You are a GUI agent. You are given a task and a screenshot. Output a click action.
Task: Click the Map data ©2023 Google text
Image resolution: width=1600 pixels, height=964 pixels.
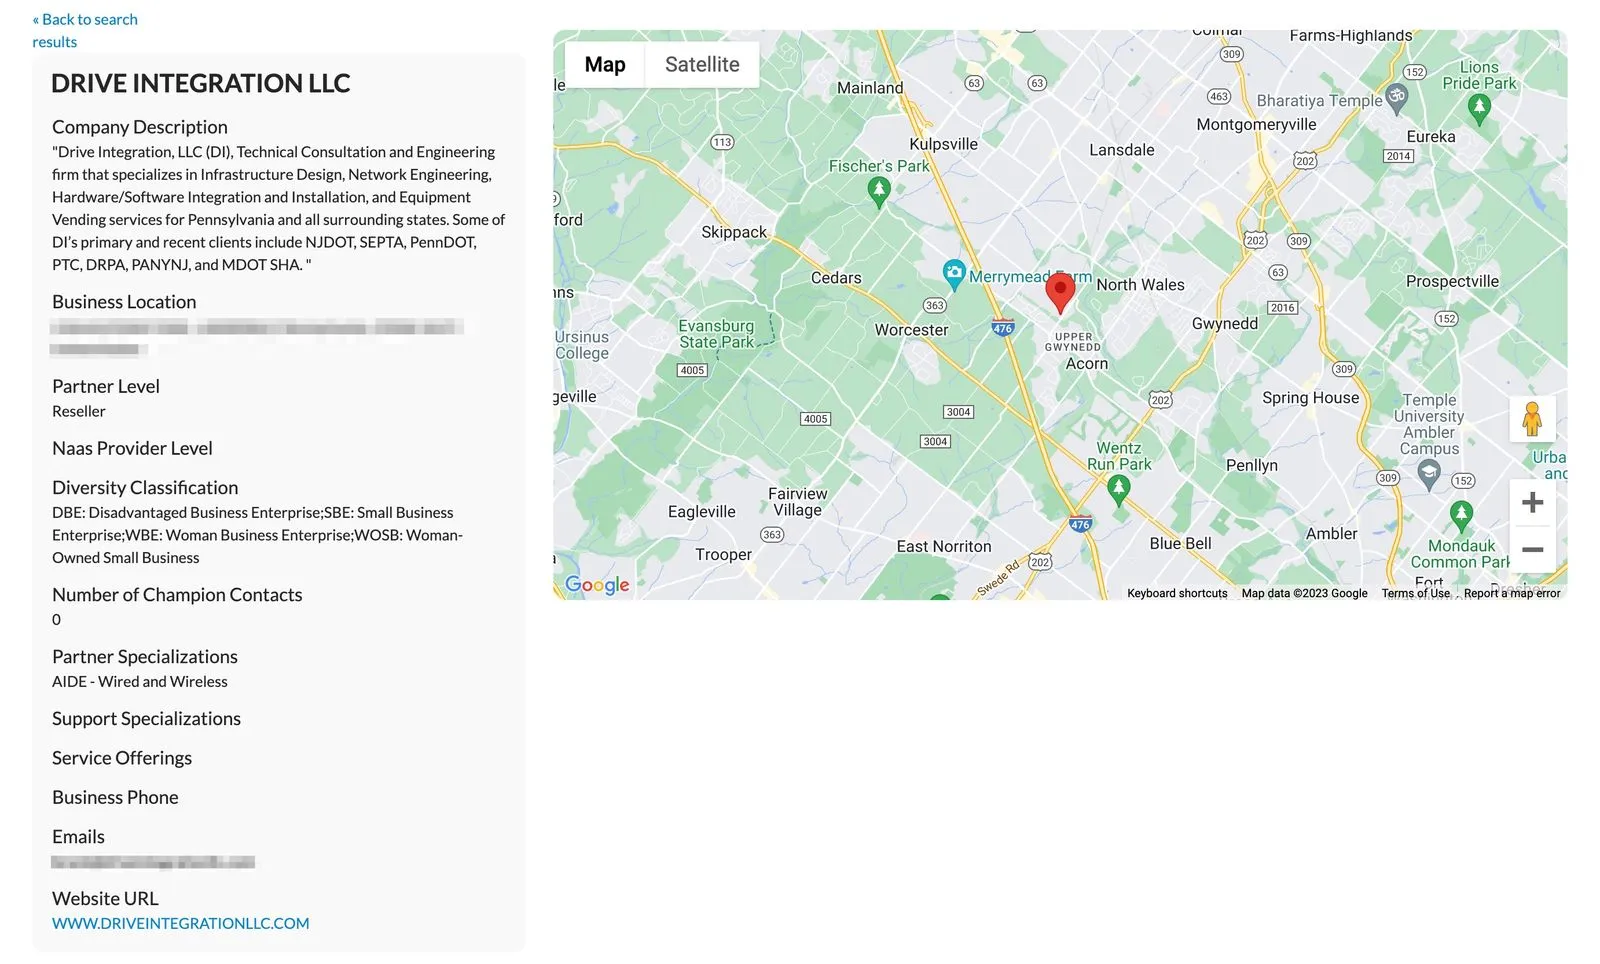pos(1304,593)
